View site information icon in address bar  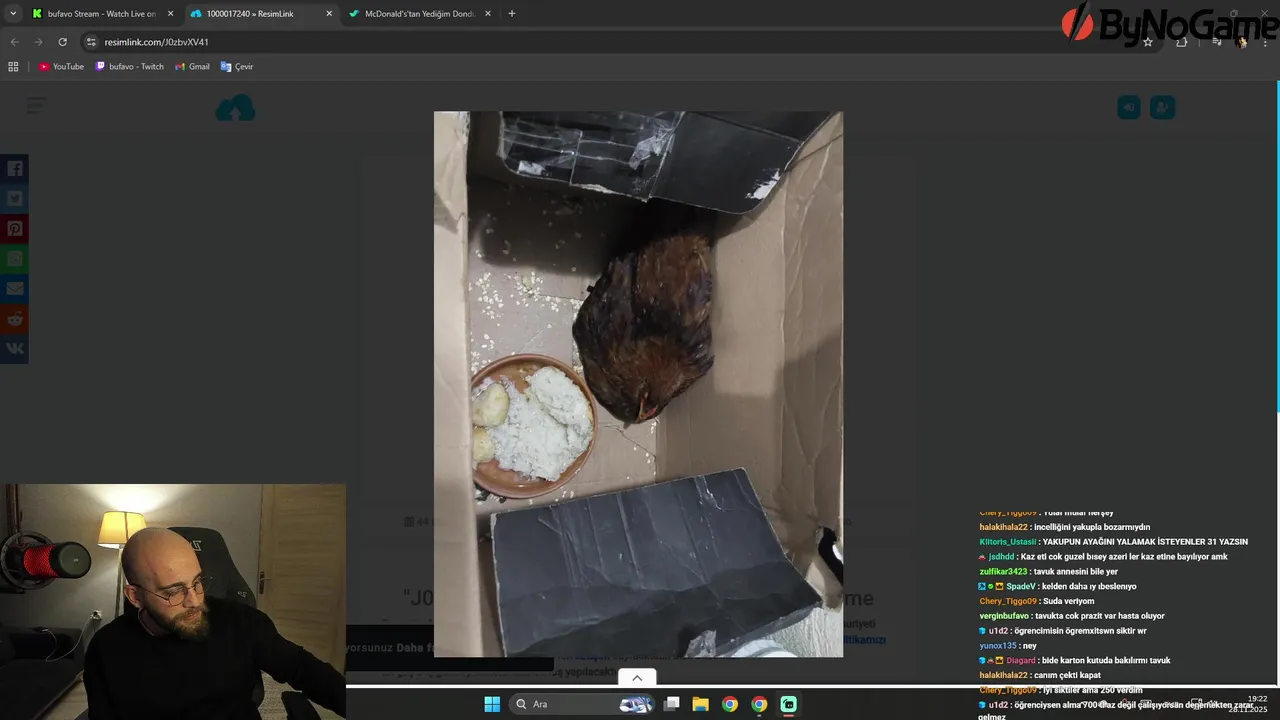[91, 42]
